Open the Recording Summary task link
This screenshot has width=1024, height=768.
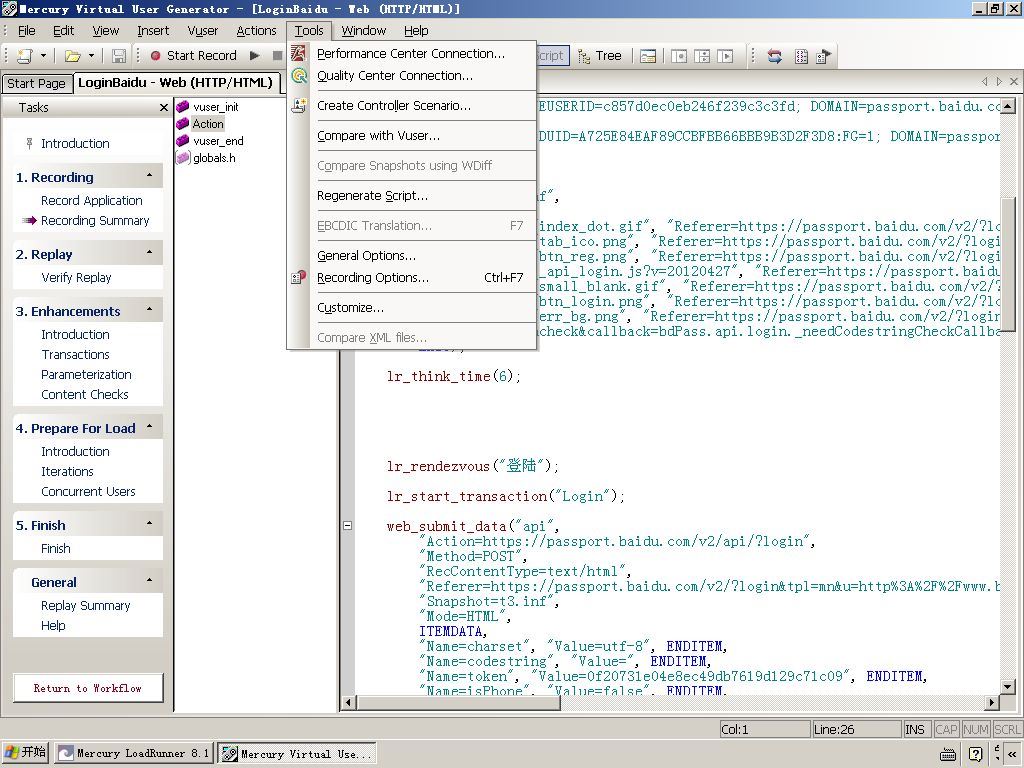coord(95,221)
